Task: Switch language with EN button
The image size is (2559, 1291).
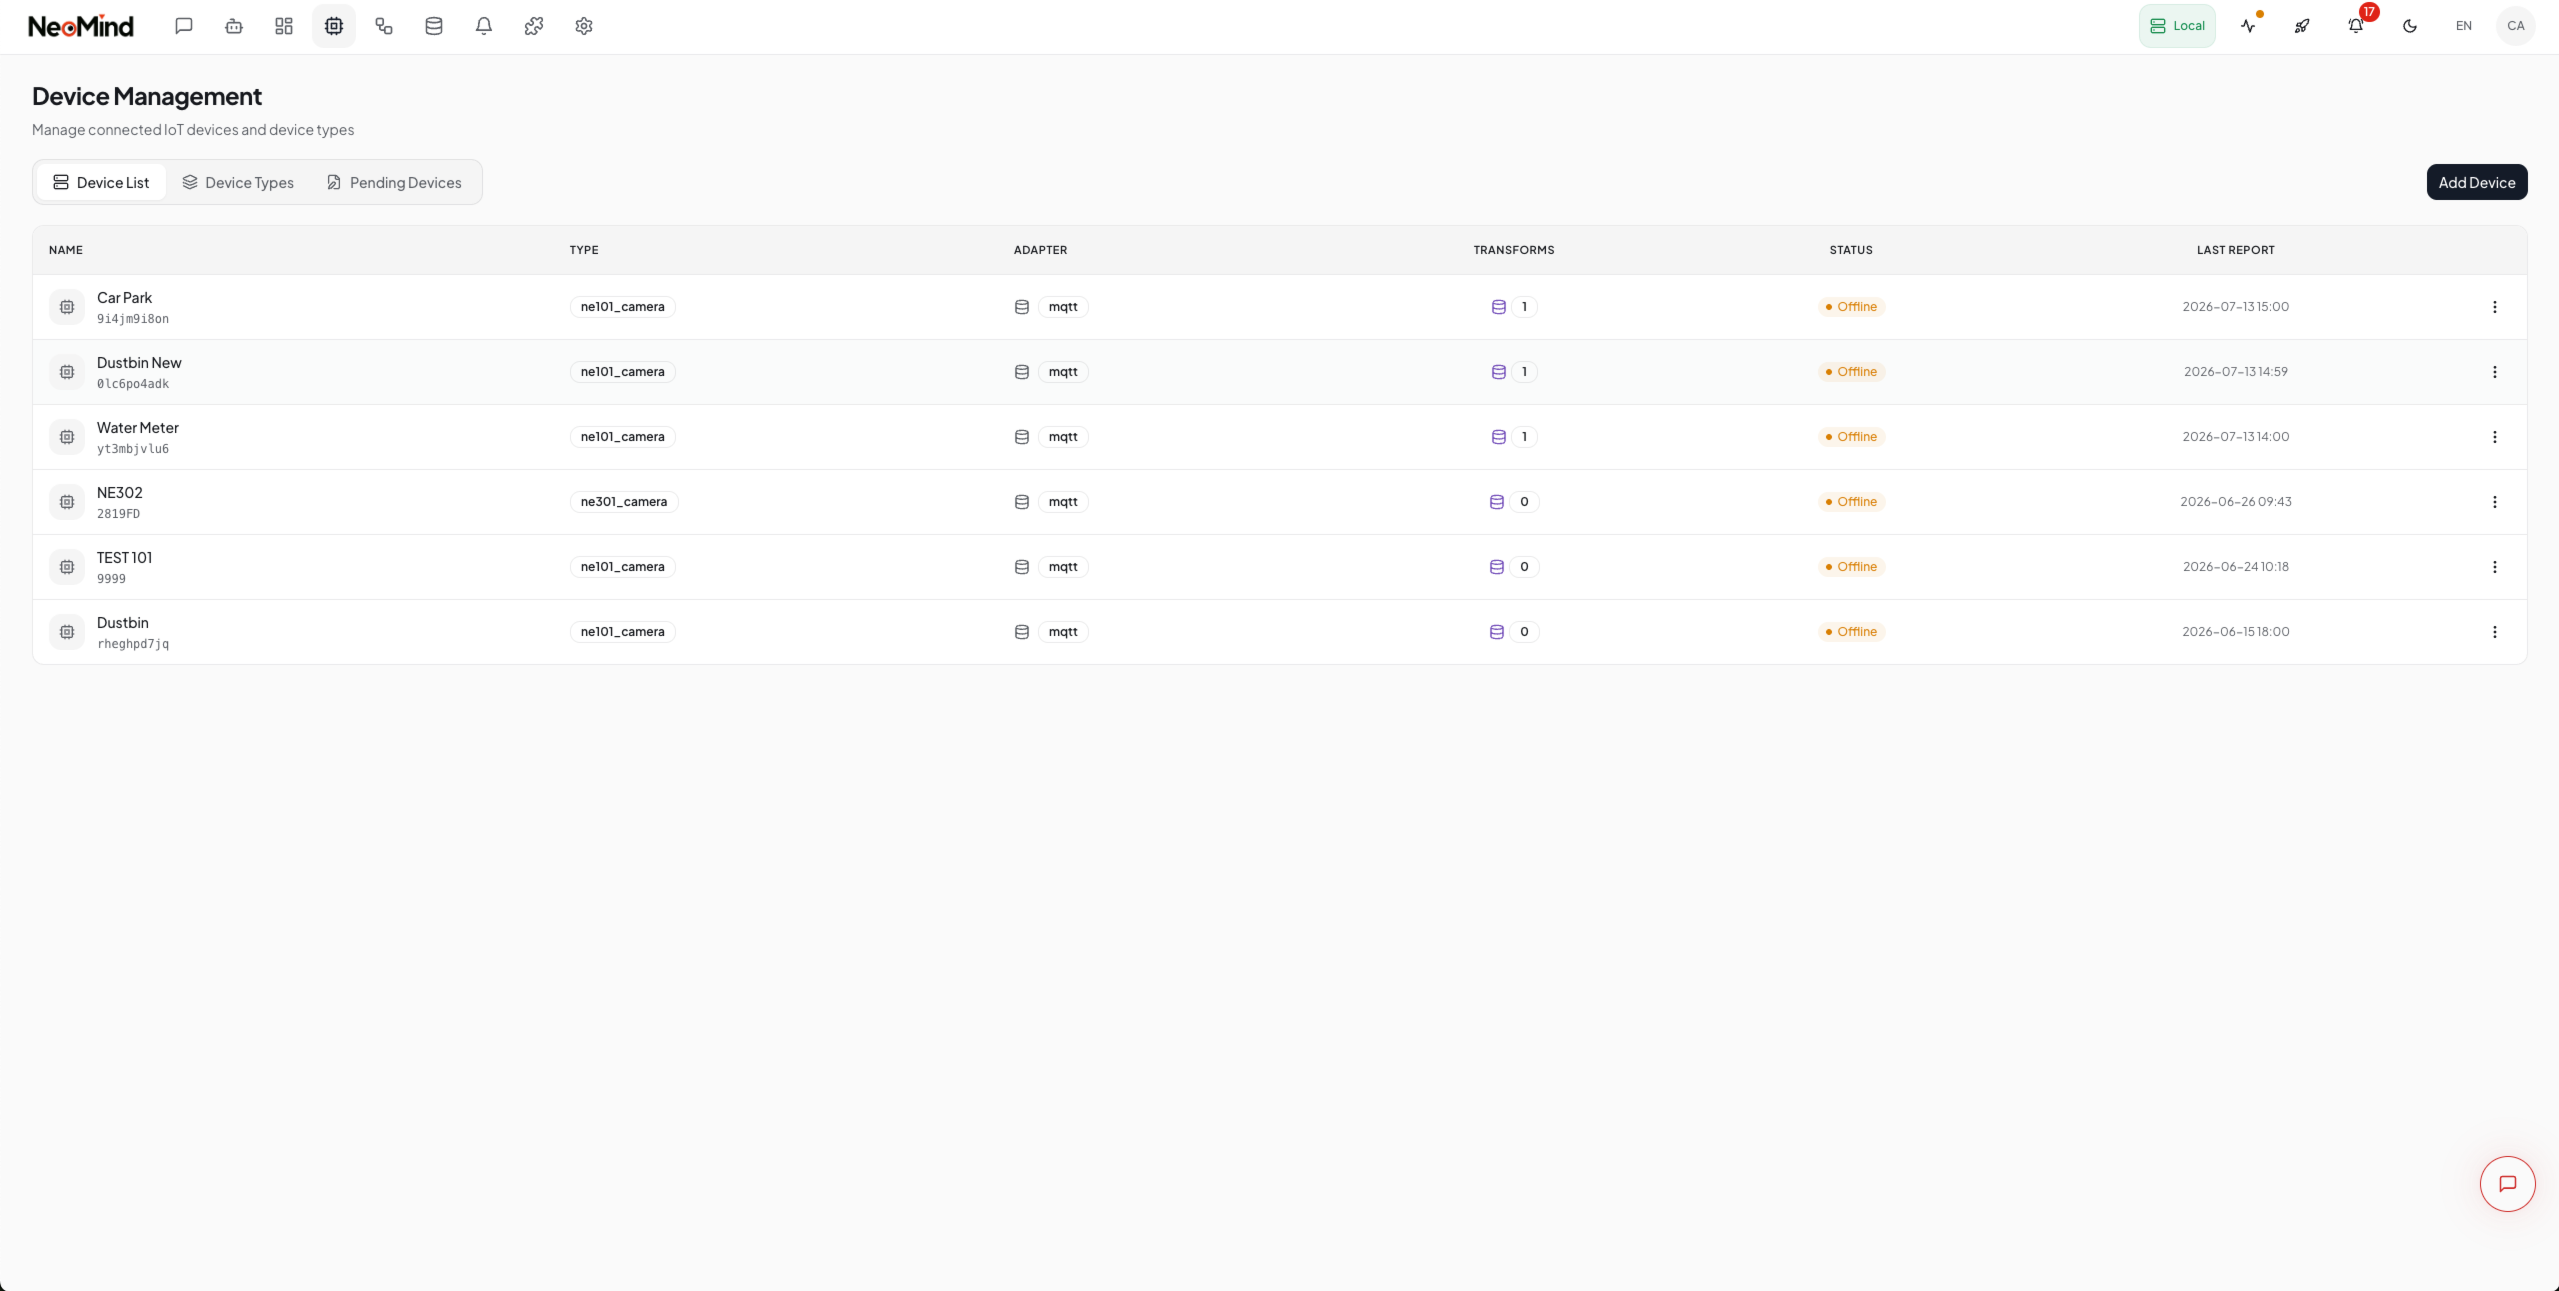Action: pos(2464,26)
